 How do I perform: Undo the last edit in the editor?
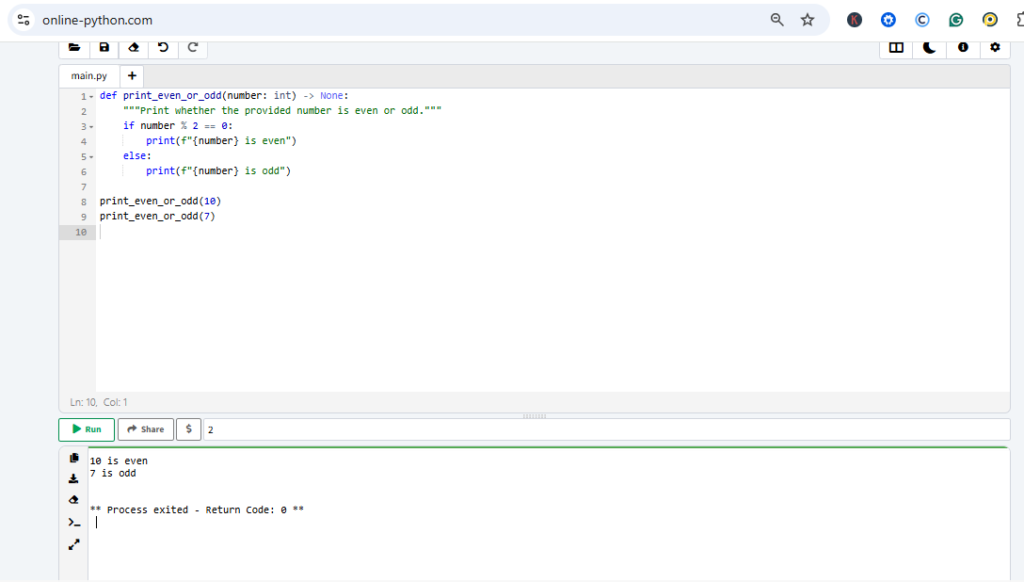(x=163, y=47)
